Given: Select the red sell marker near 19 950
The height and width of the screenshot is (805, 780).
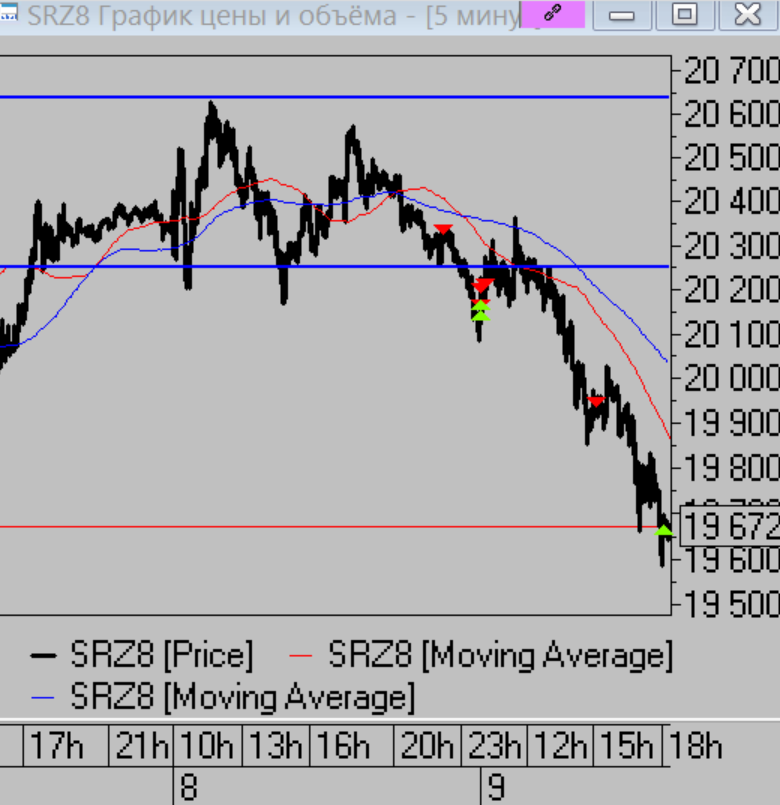Looking at the screenshot, I should coord(596,401).
